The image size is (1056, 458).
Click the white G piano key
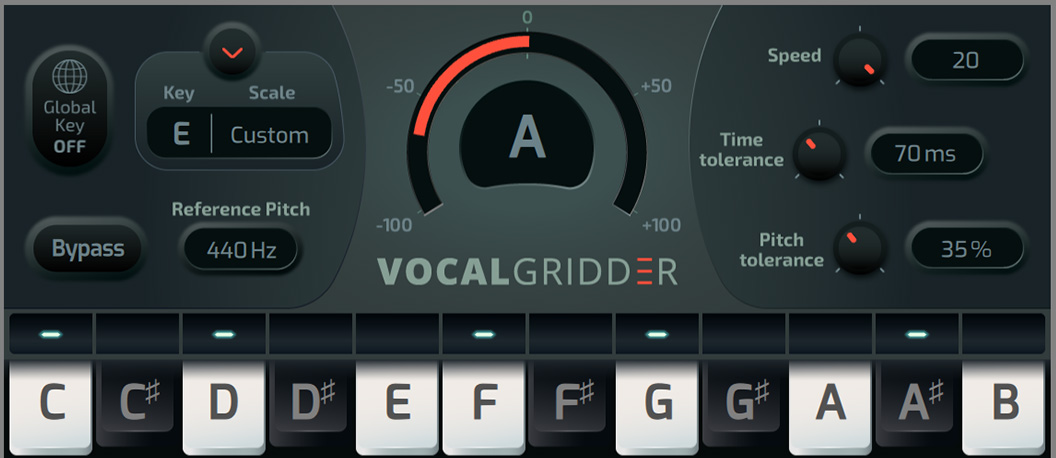click(657, 407)
